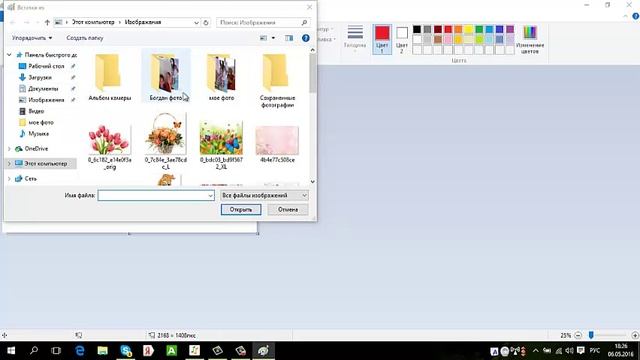Select the tulips image 0_6c182_e14e0f3a_orig
Screen dimensions: 640x360
[x=109, y=147]
